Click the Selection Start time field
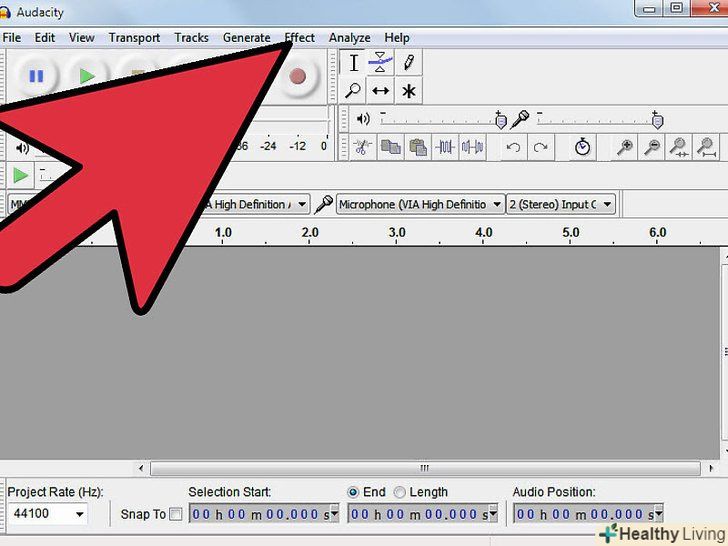 [264, 514]
